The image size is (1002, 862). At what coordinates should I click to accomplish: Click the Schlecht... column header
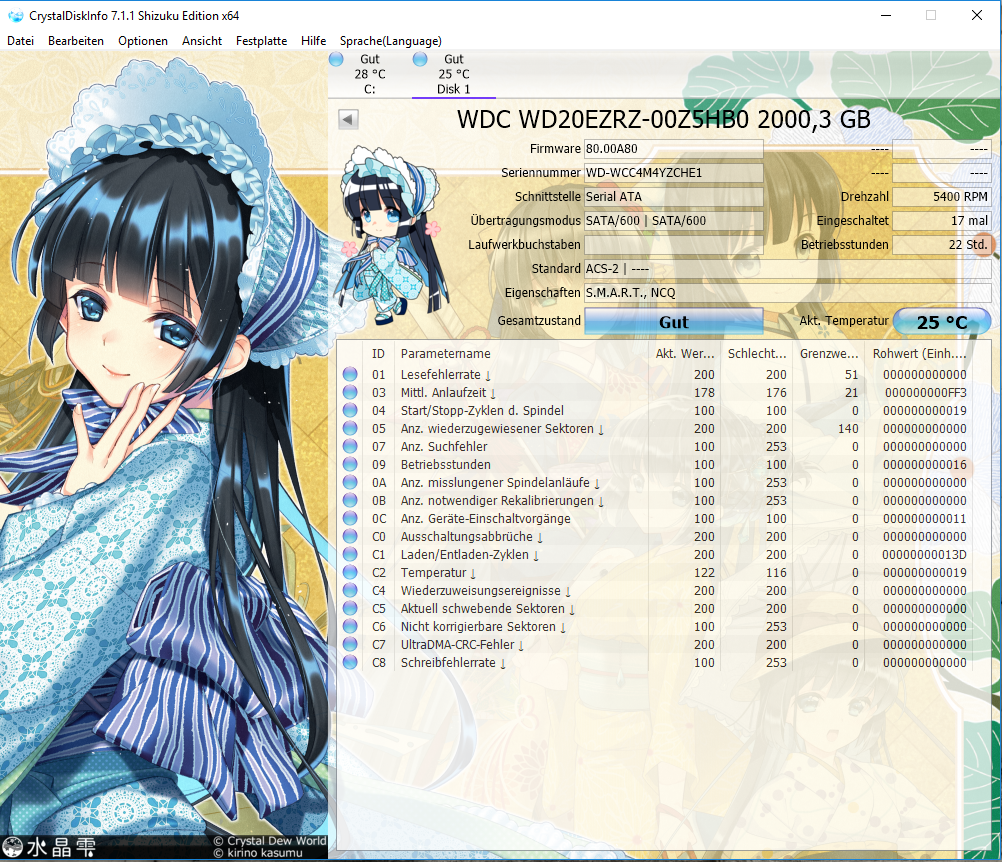point(757,353)
